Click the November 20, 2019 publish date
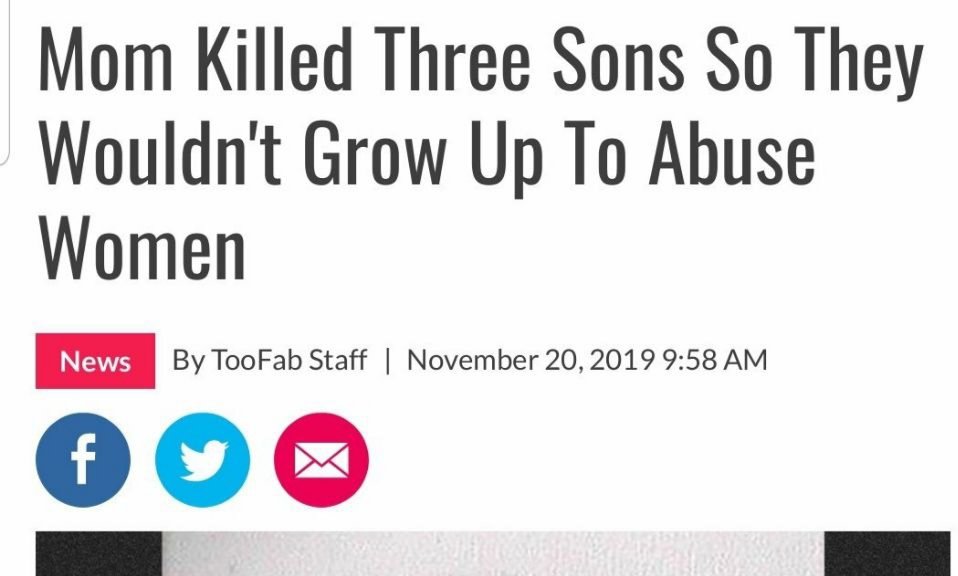Viewport: 958px width, 576px height. 531,360
